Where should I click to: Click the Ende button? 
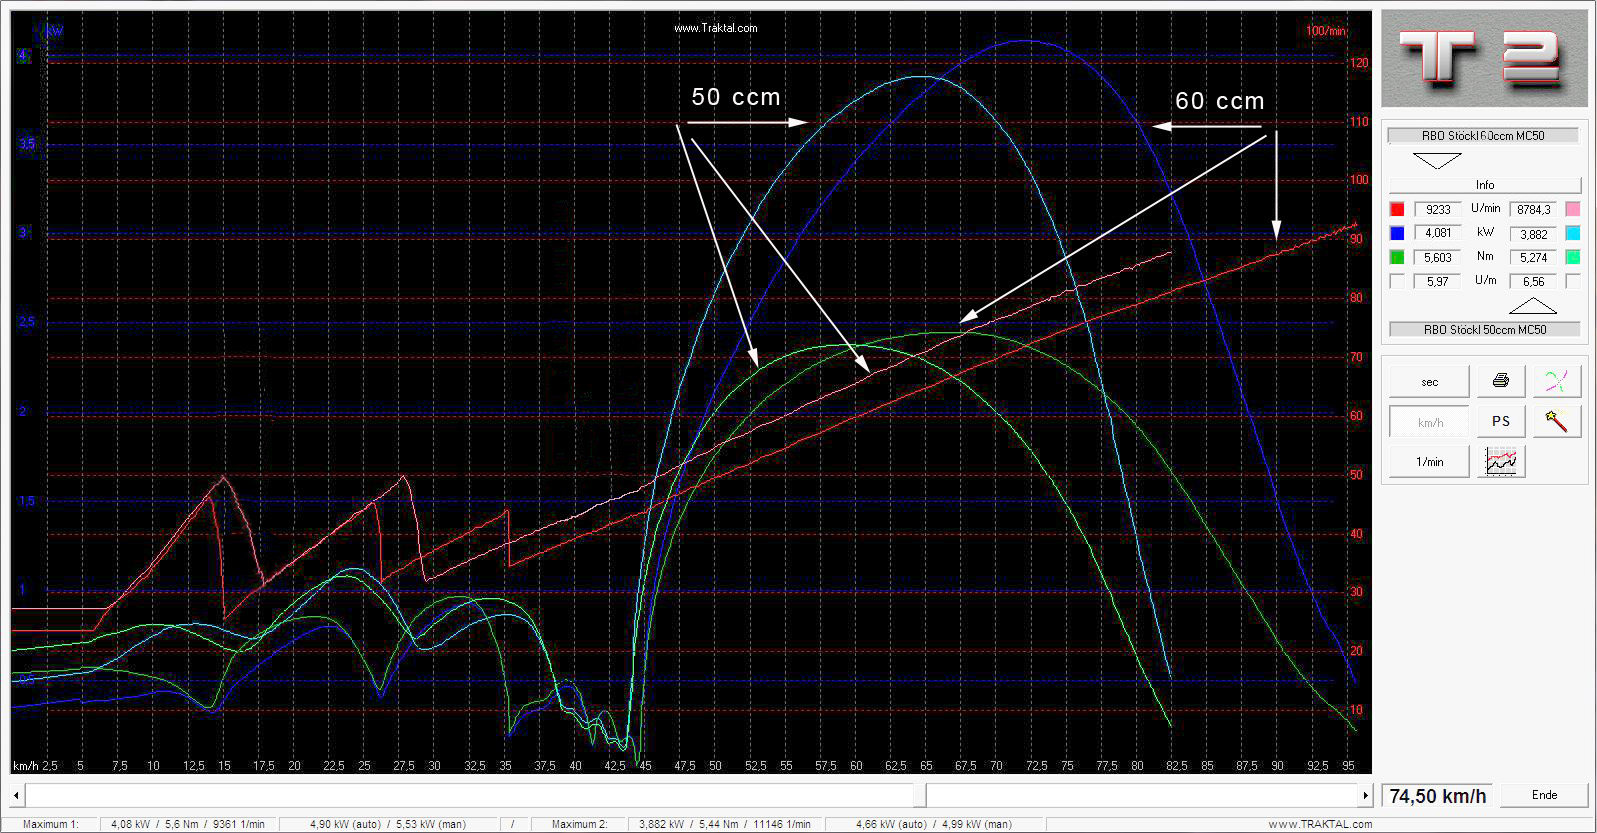coord(1544,795)
